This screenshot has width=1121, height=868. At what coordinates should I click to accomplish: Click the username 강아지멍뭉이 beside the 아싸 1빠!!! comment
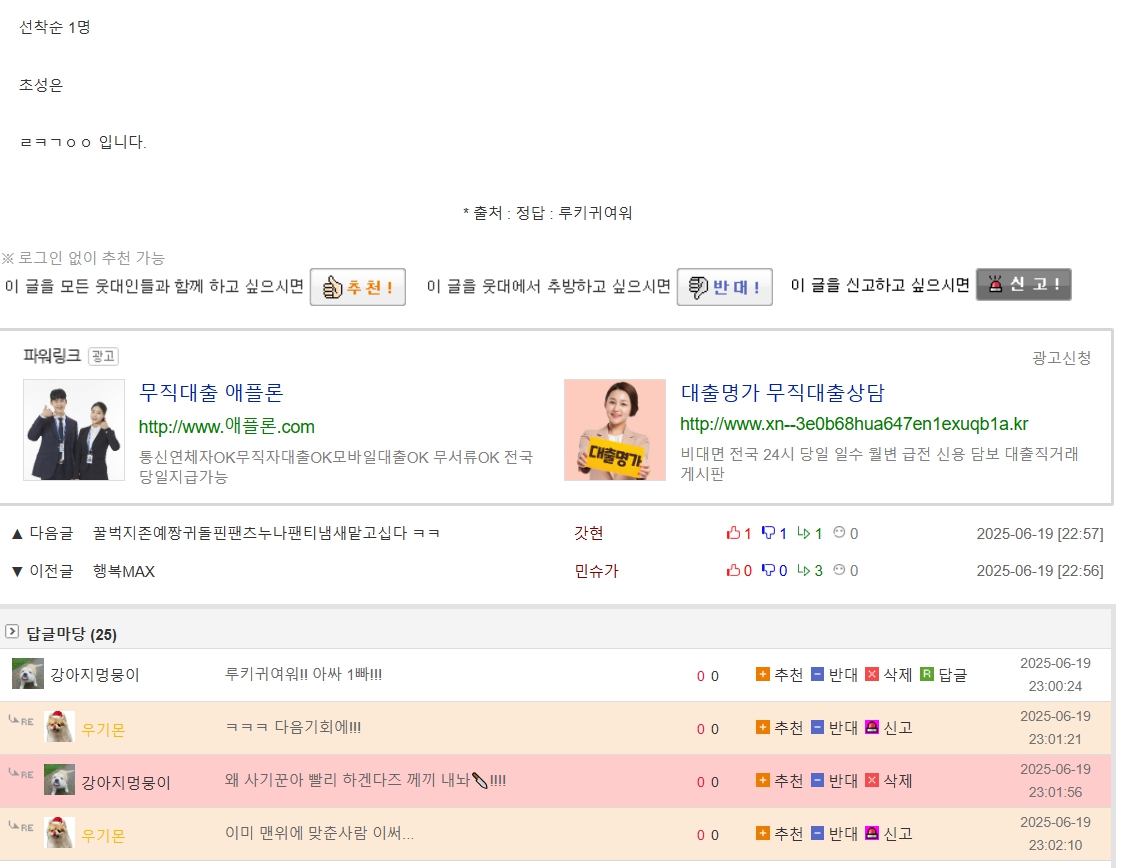[x=95, y=675]
